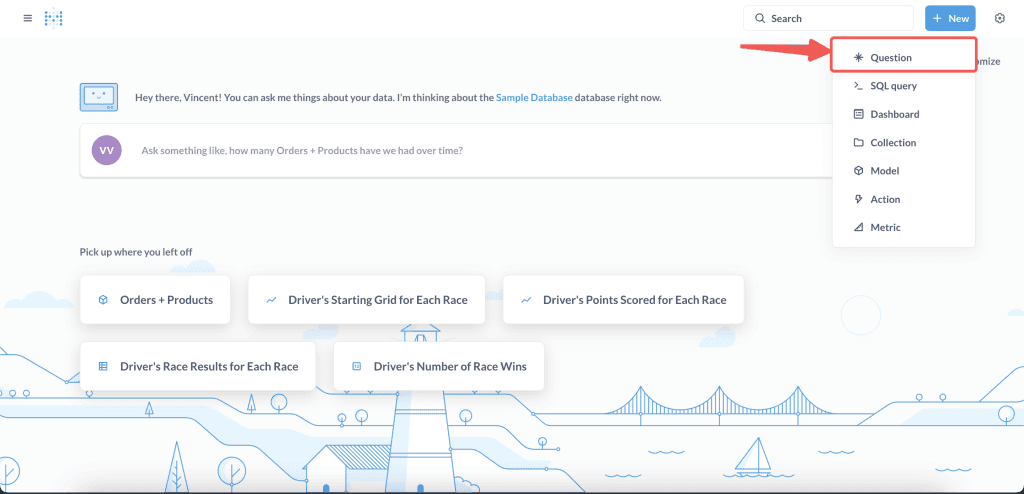
Task: Select Question from the New menu
Action: click(x=890, y=58)
